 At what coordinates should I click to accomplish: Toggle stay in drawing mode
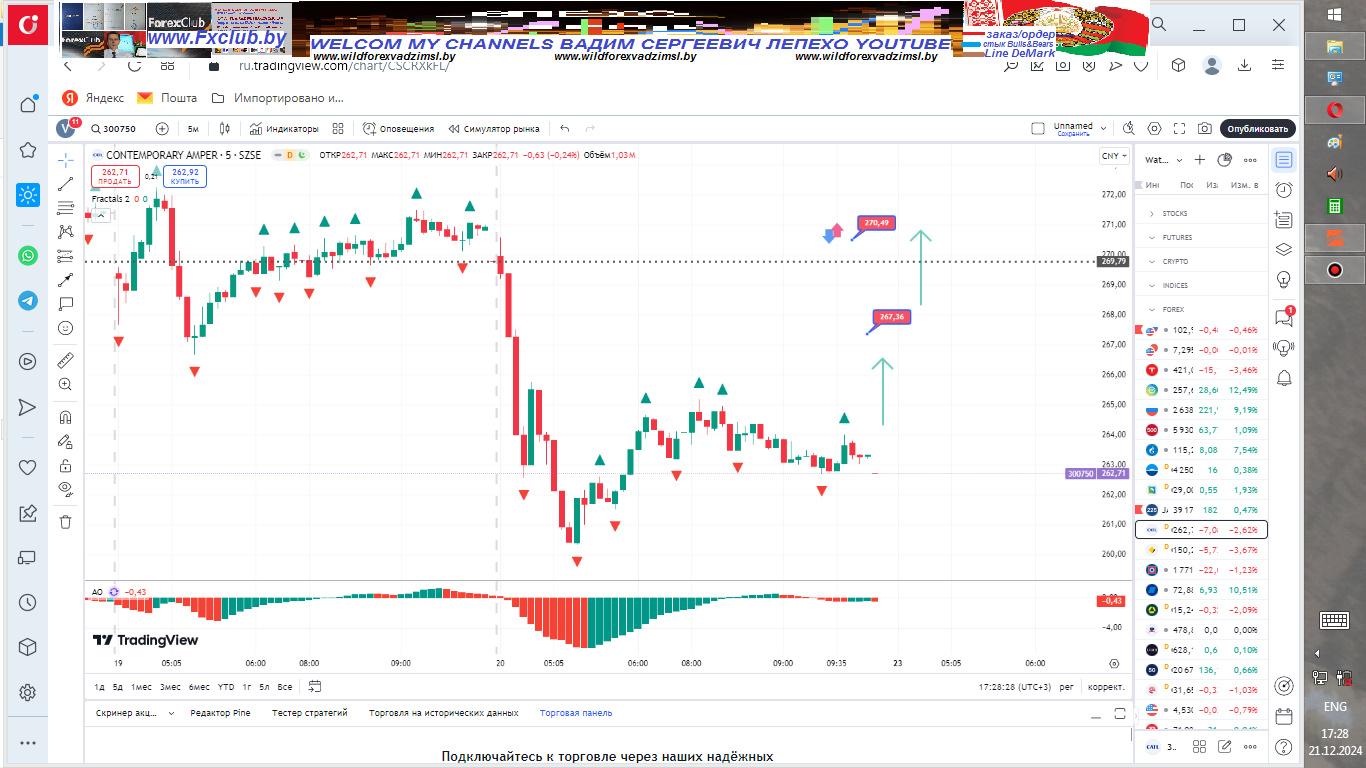(65, 441)
